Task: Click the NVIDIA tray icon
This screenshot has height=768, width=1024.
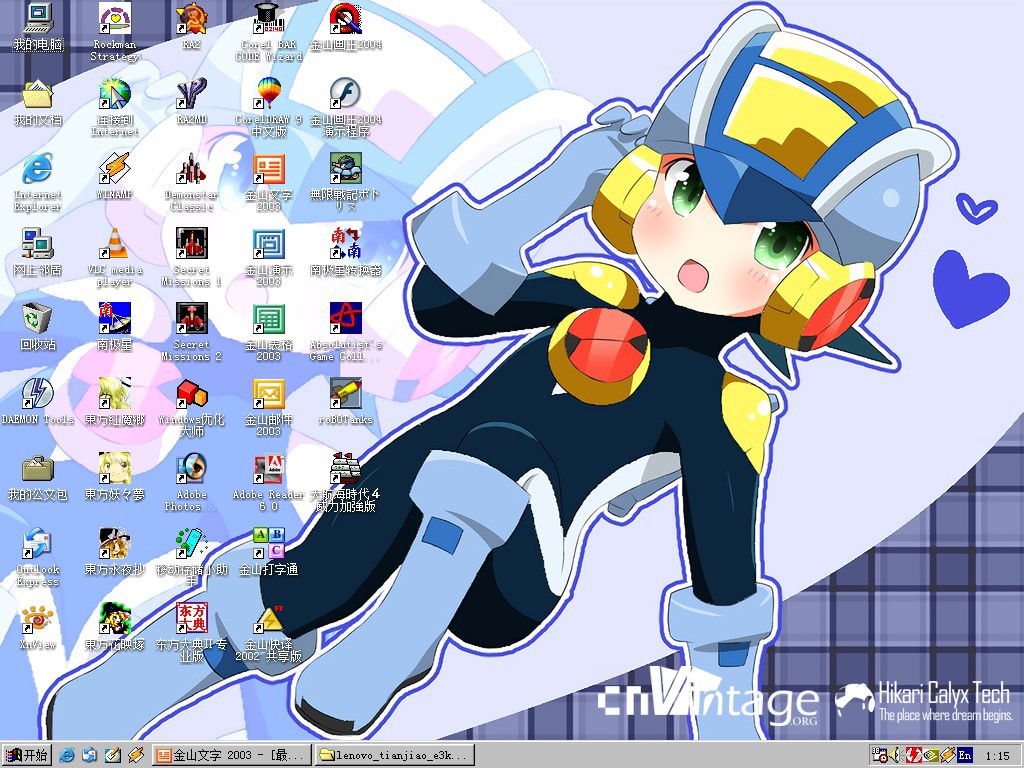Action: [x=930, y=755]
